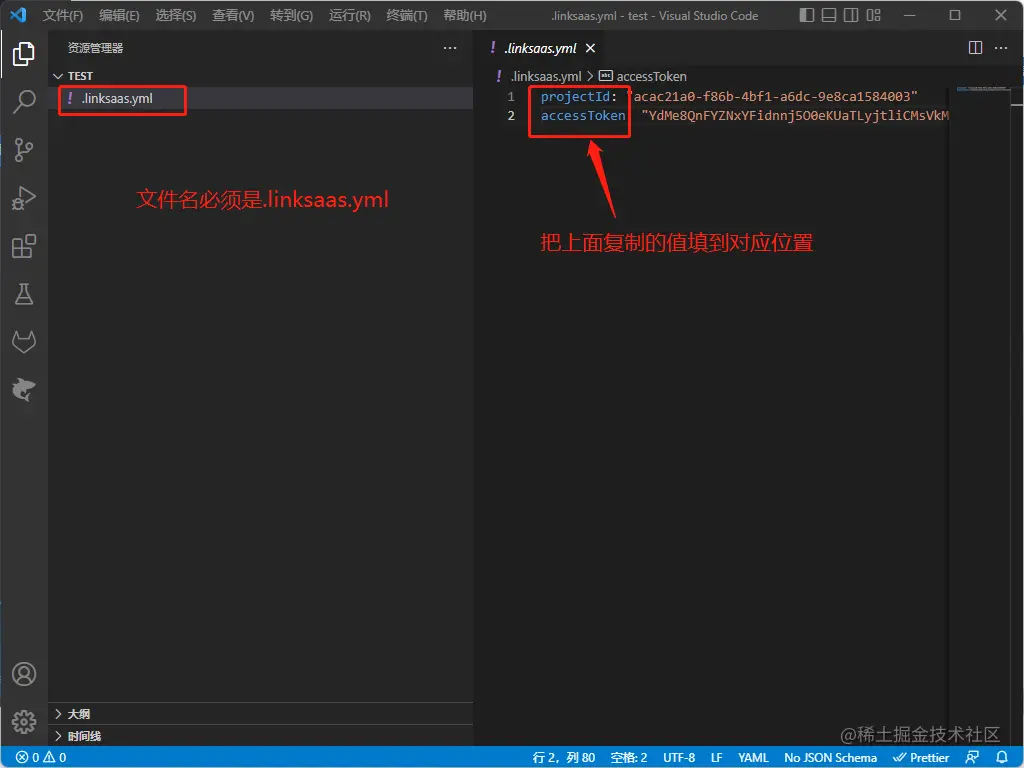Change language mode via YAML

pyautogui.click(x=753, y=757)
